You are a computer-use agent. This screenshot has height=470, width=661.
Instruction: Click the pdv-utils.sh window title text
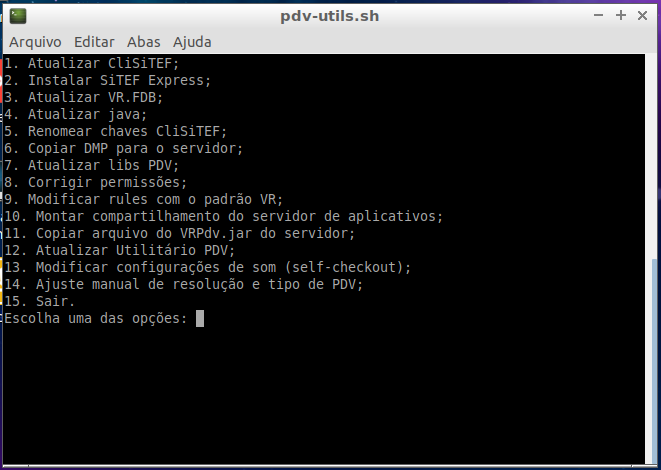[330, 16]
